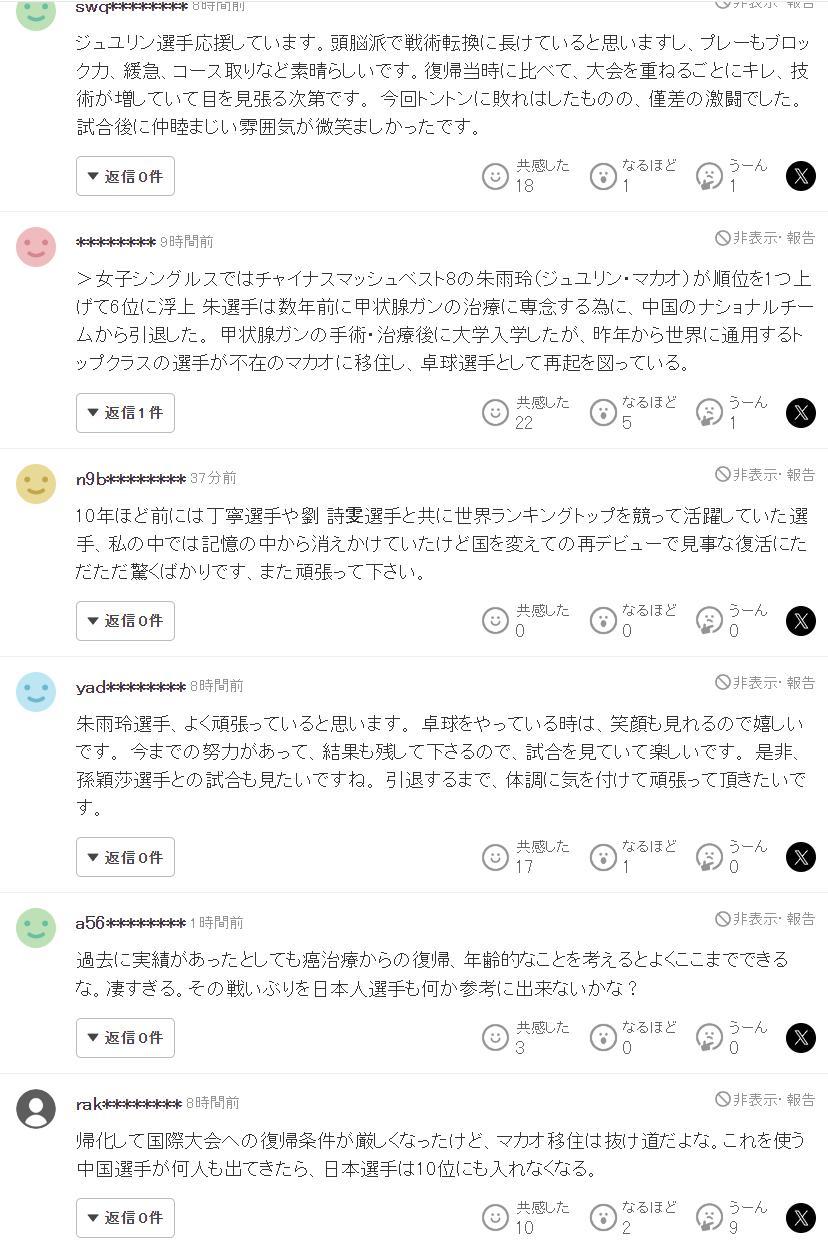This screenshot has width=828, height=1243.
Task: Expand 返信0件 under a56 comment
Action: click(x=125, y=1038)
